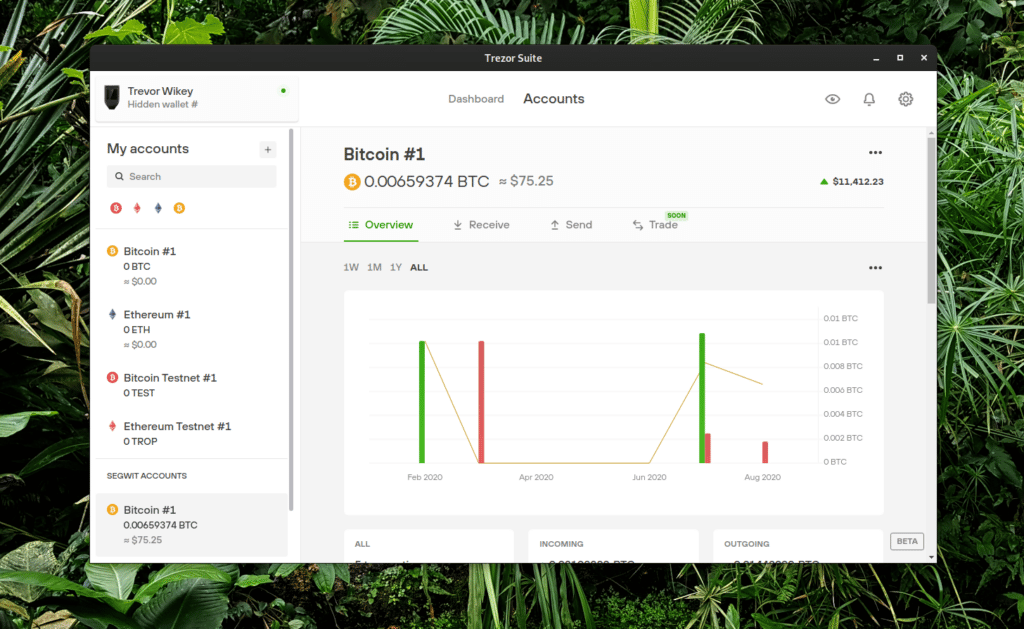Screen dimensions: 1024x629
Task: Click the SEGWIT ACCOUNTS heading
Action: click(147, 476)
